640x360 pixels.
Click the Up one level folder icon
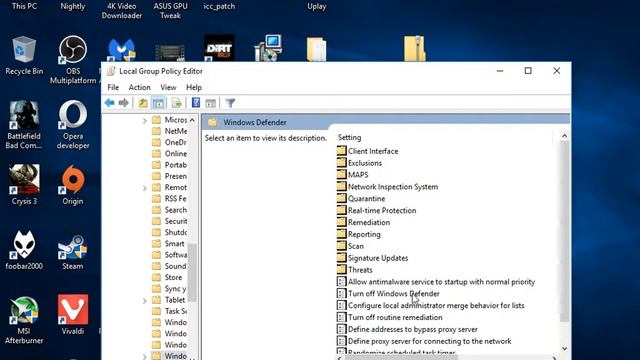[143, 103]
